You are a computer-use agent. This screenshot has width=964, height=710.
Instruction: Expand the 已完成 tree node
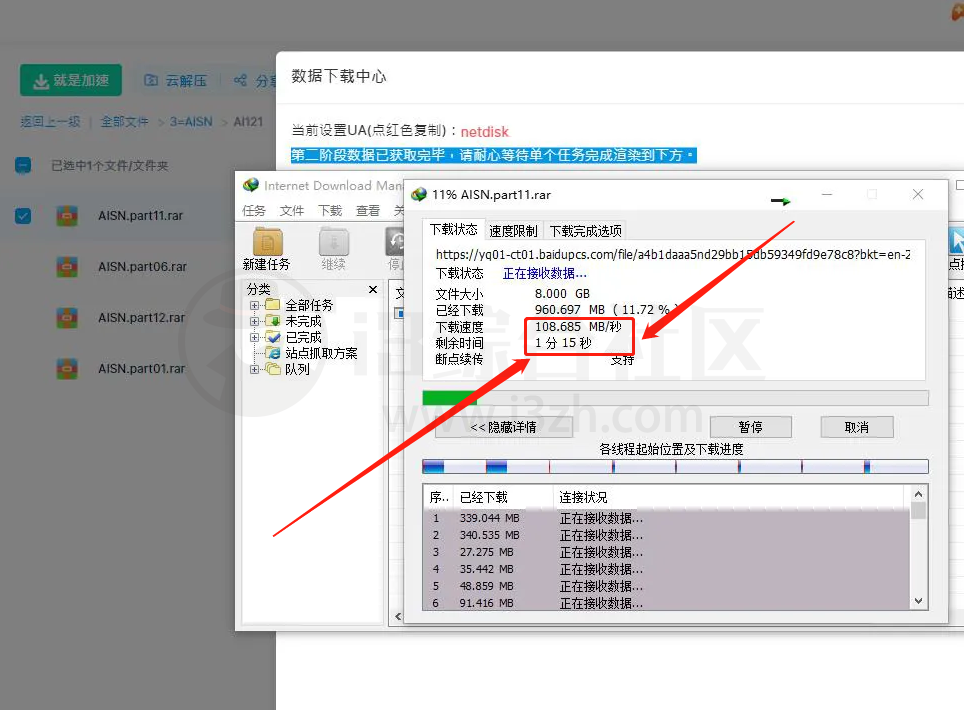(x=254, y=337)
